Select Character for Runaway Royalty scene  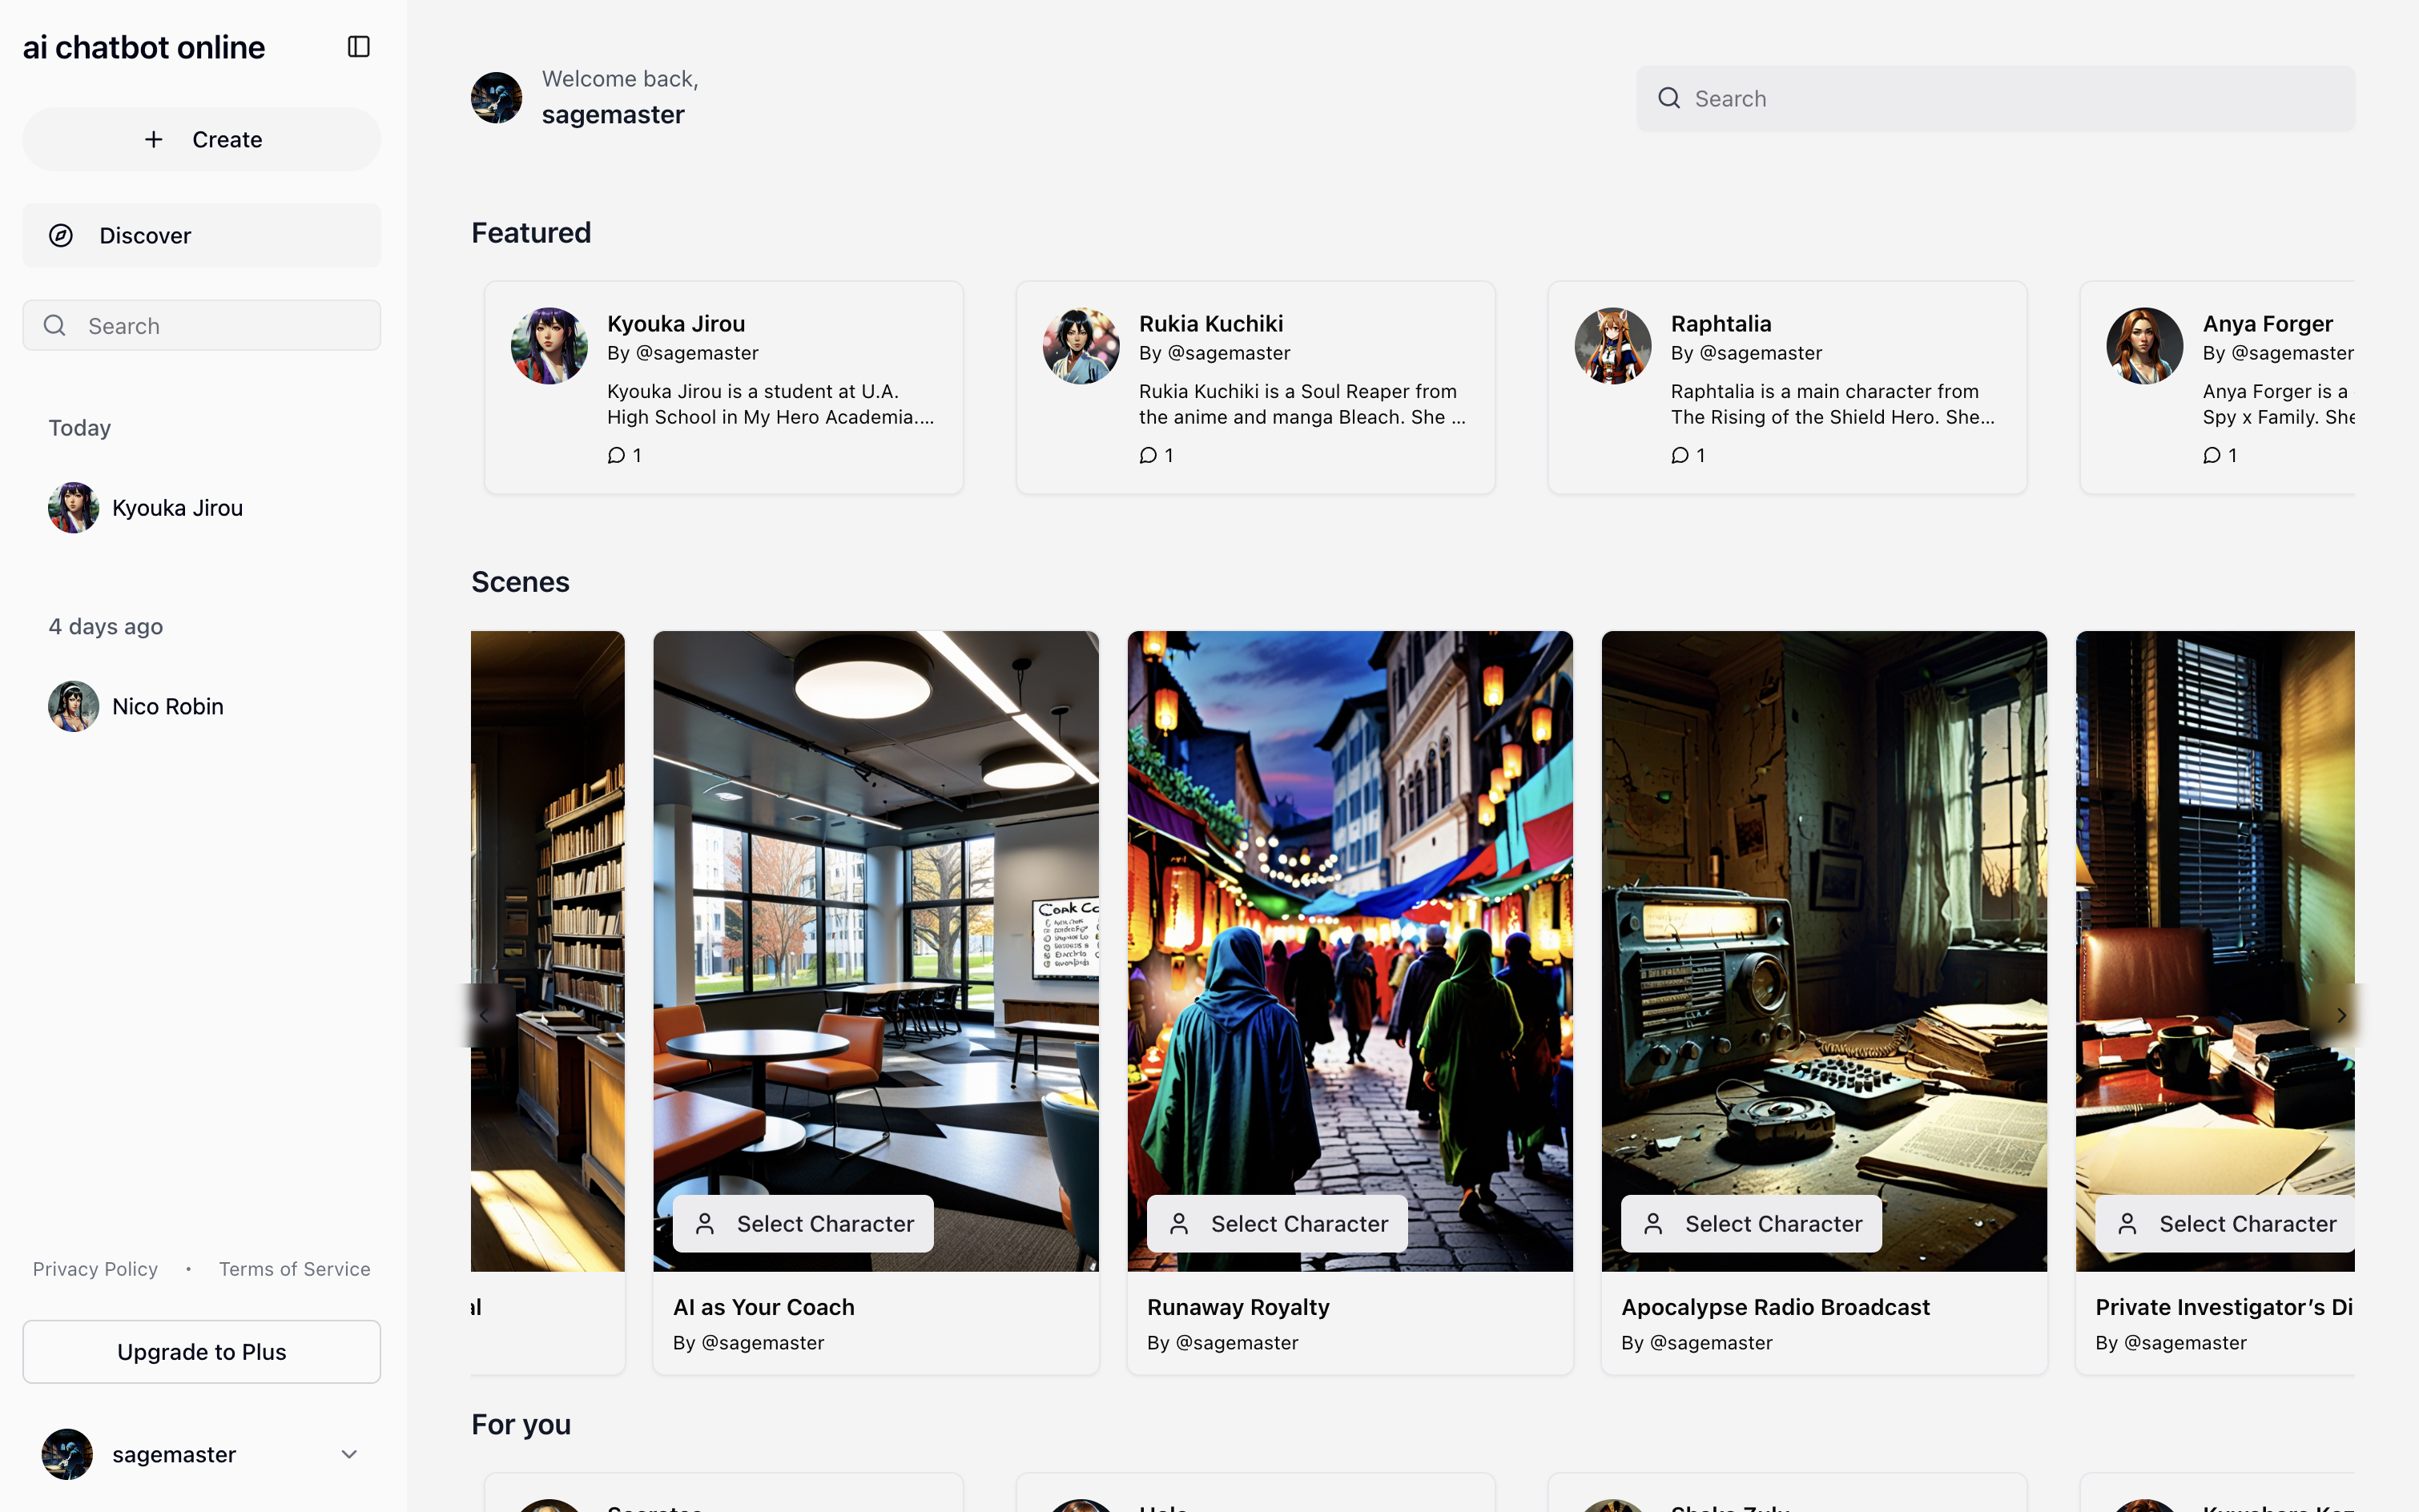(1276, 1224)
